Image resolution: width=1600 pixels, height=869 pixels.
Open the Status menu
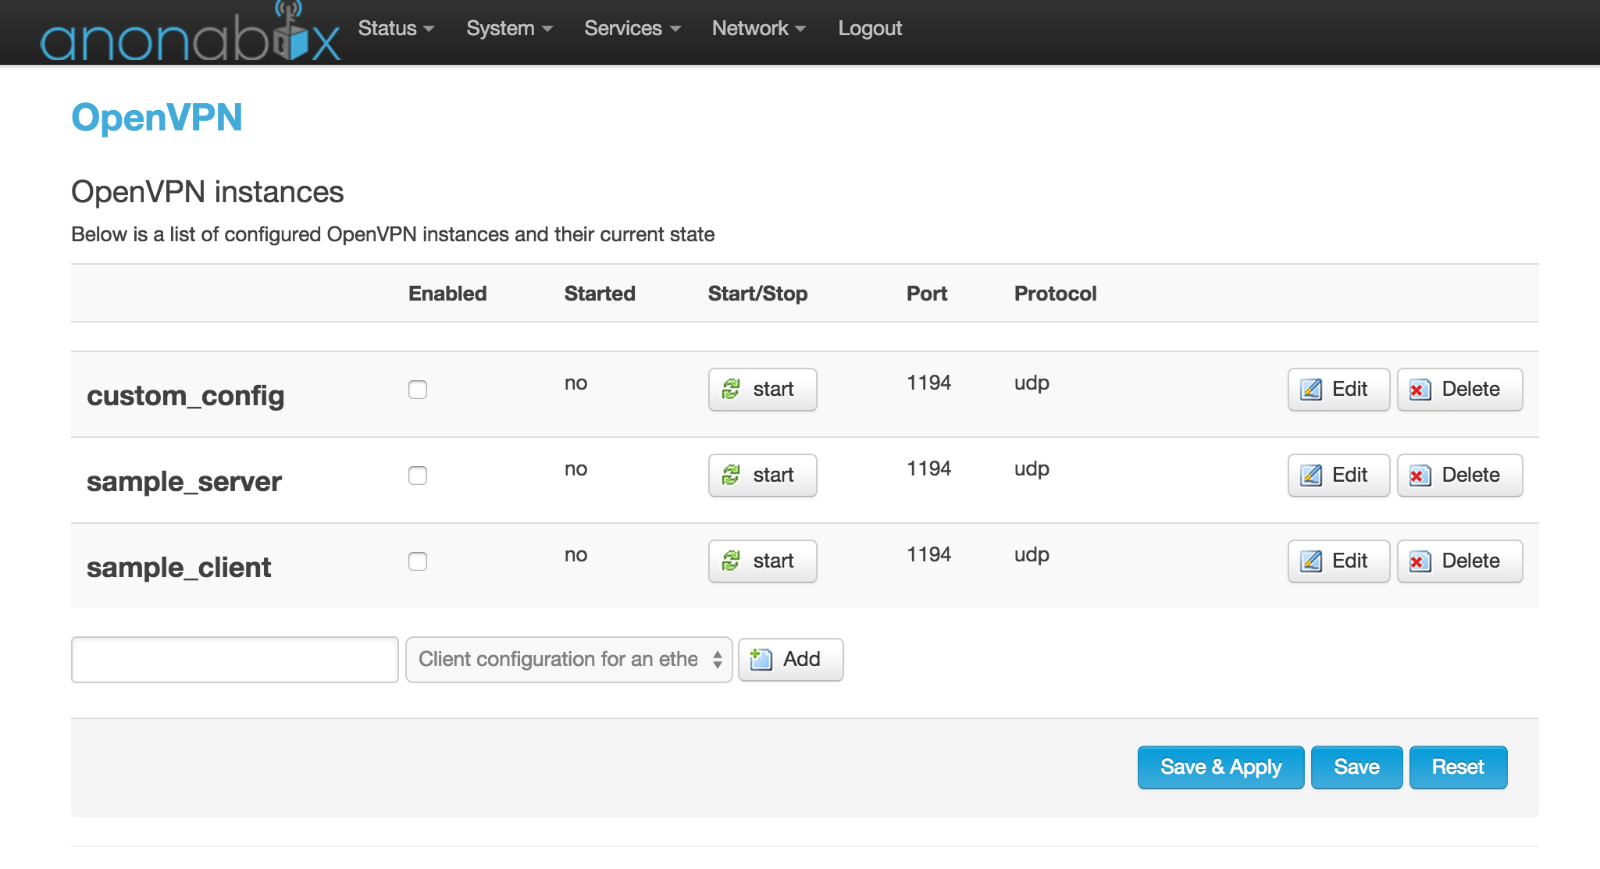[x=396, y=28]
